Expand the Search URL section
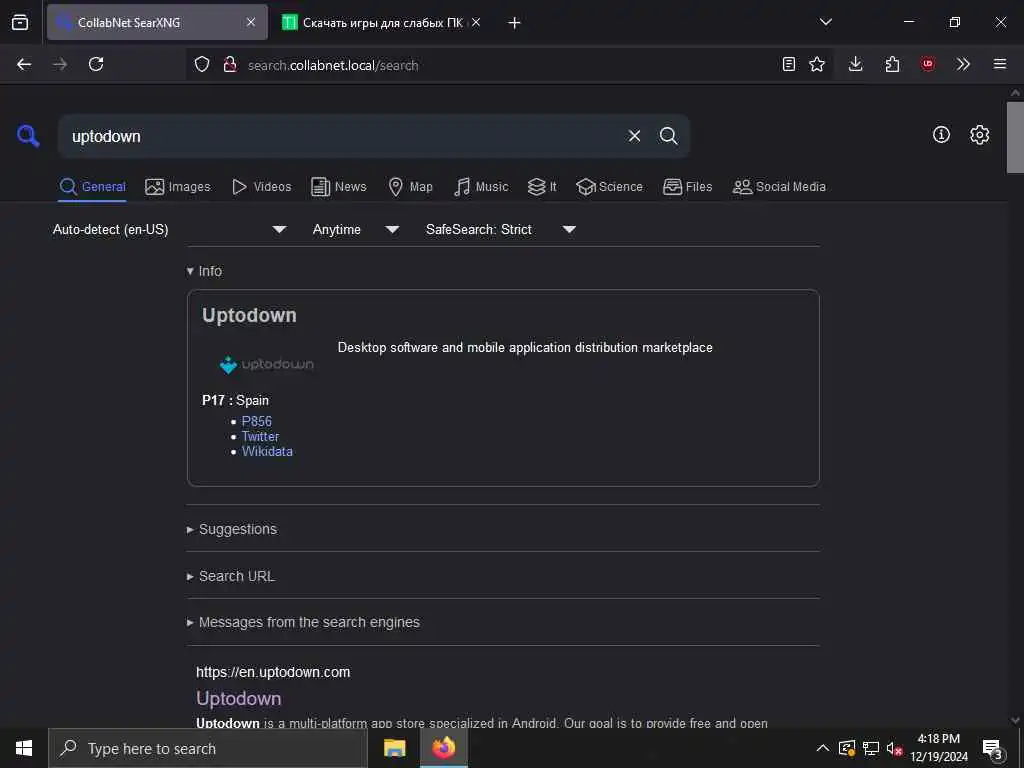This screenshot has width=1024, height=768. (231, 576)
